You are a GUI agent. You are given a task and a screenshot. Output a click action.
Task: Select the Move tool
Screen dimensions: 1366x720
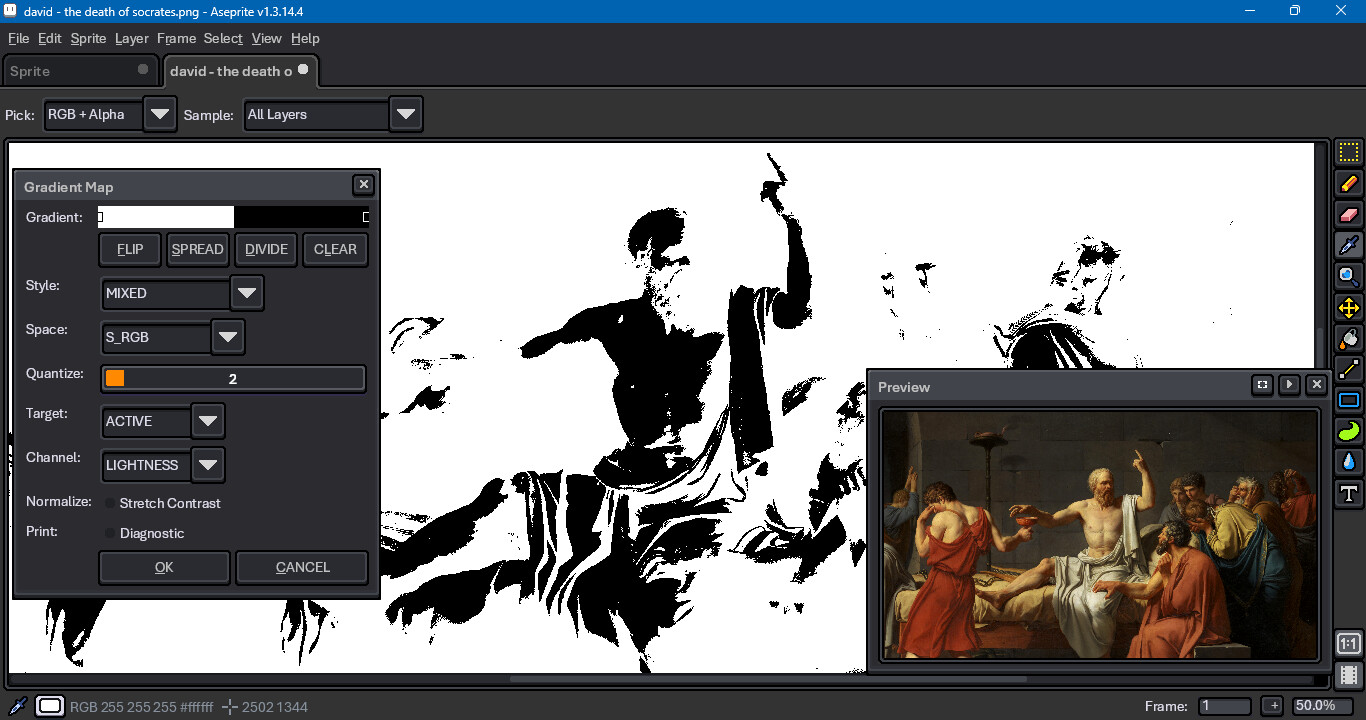click(x=1349, y=308)
